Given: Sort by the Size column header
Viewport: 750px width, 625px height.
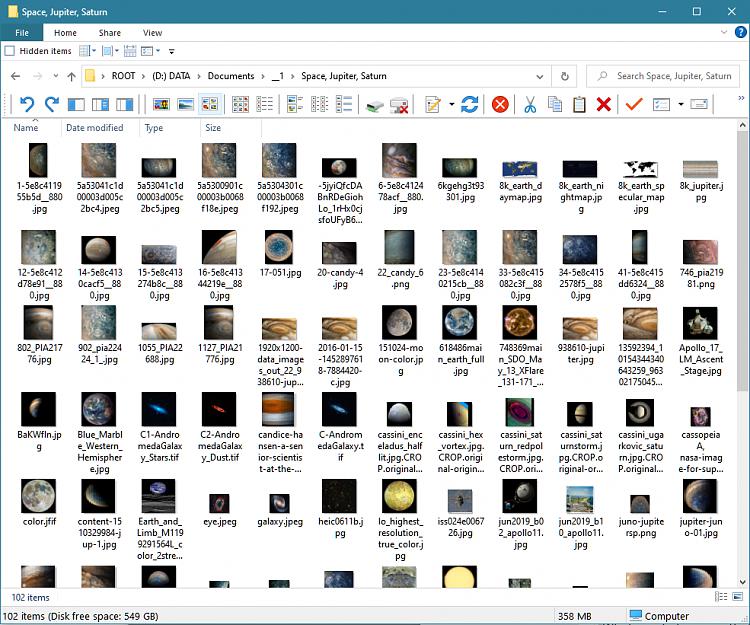Looking at the screenshot, I should pos(213,128).
